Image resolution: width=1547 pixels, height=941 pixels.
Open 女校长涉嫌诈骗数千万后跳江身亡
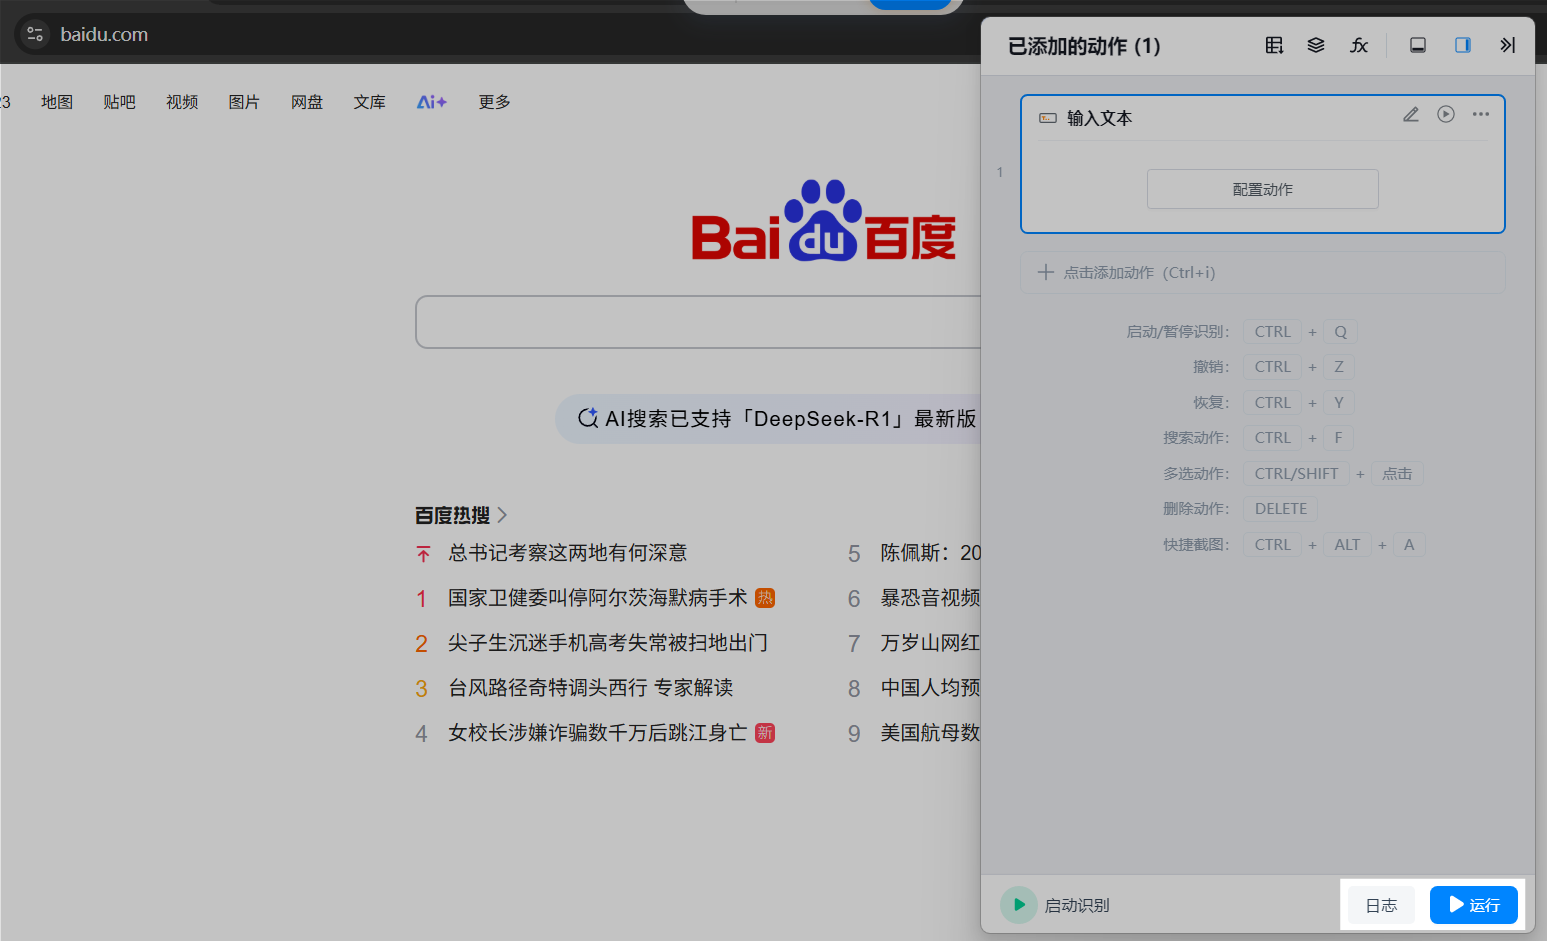point(597,733)
